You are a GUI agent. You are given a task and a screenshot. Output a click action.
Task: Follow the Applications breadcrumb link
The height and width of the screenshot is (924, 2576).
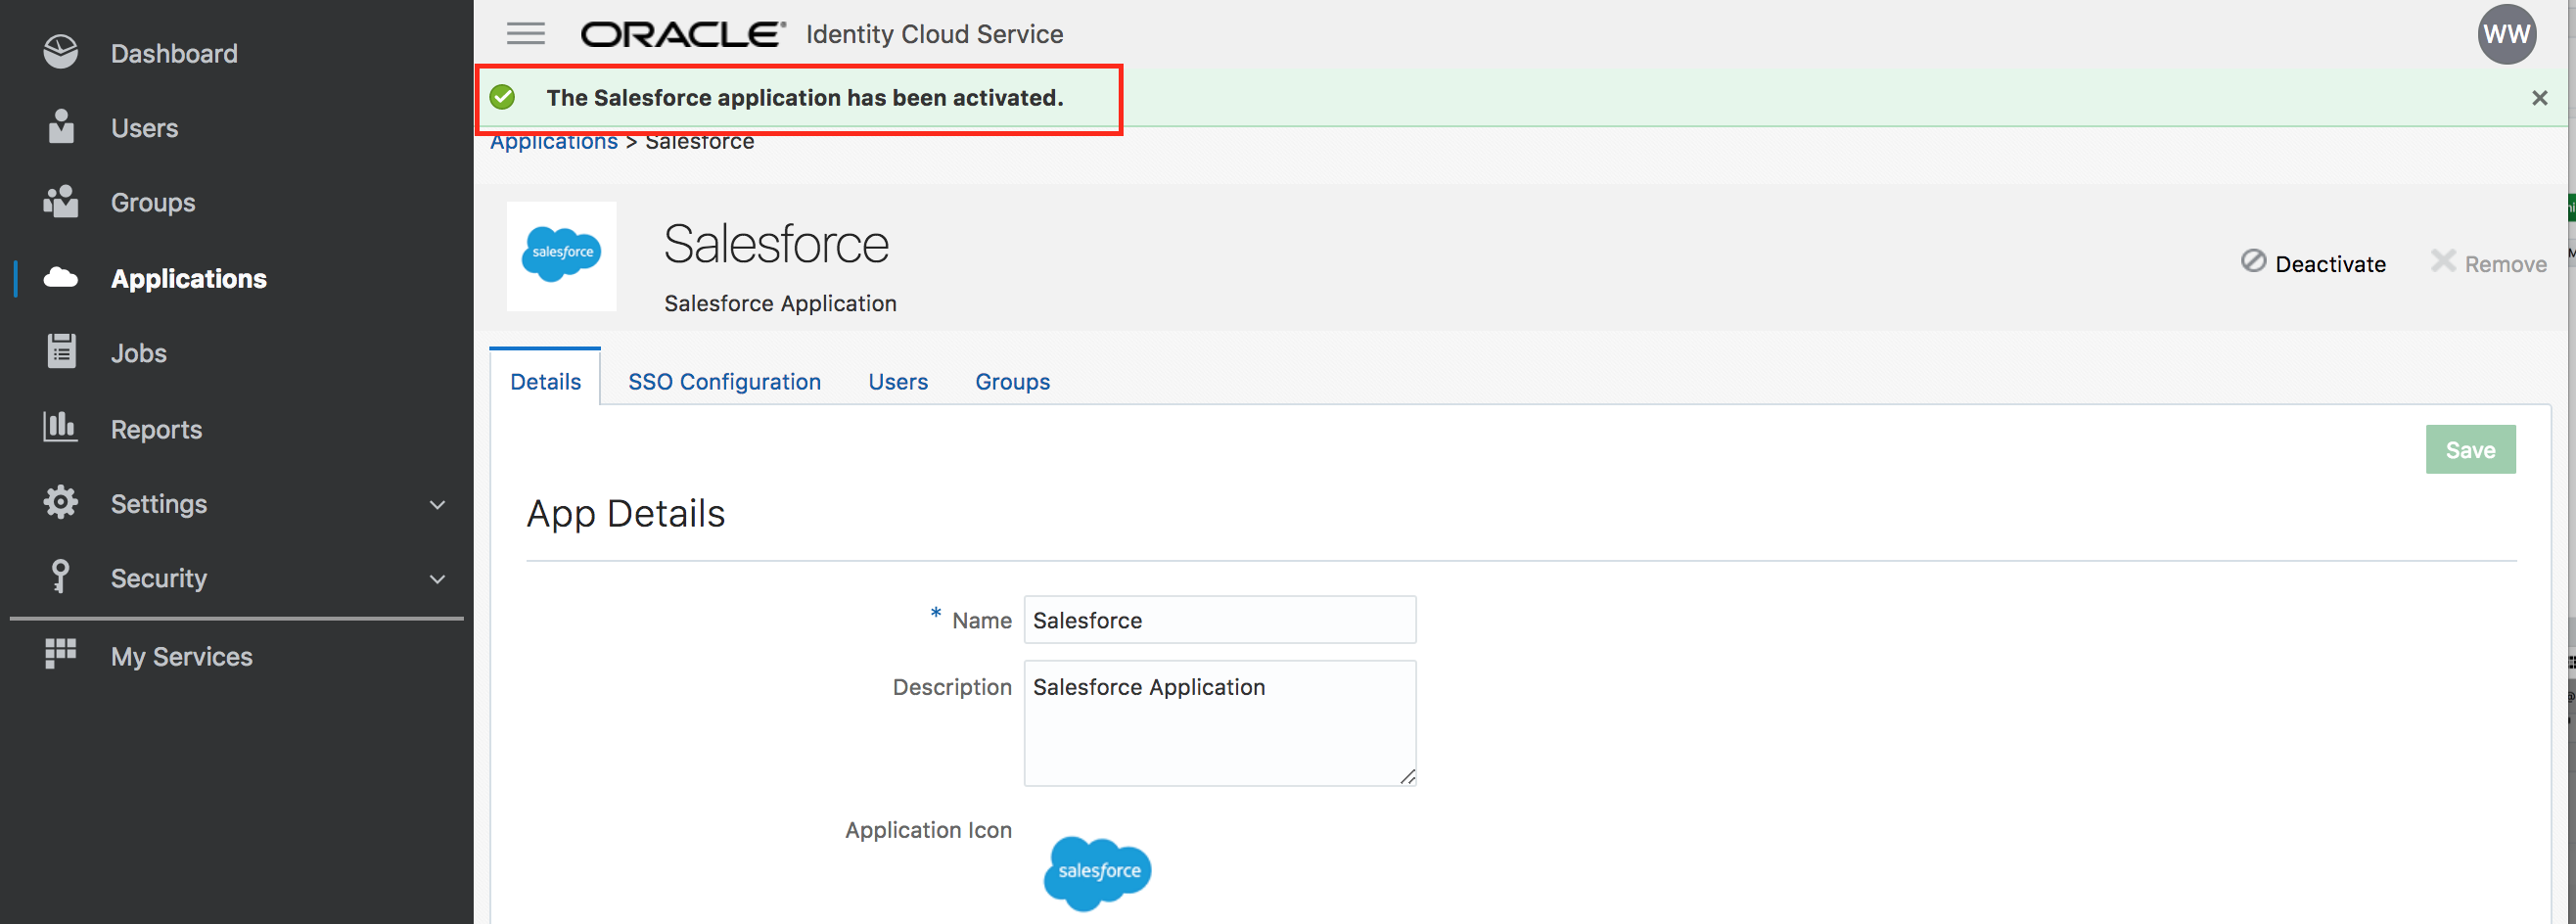(554, 142)
